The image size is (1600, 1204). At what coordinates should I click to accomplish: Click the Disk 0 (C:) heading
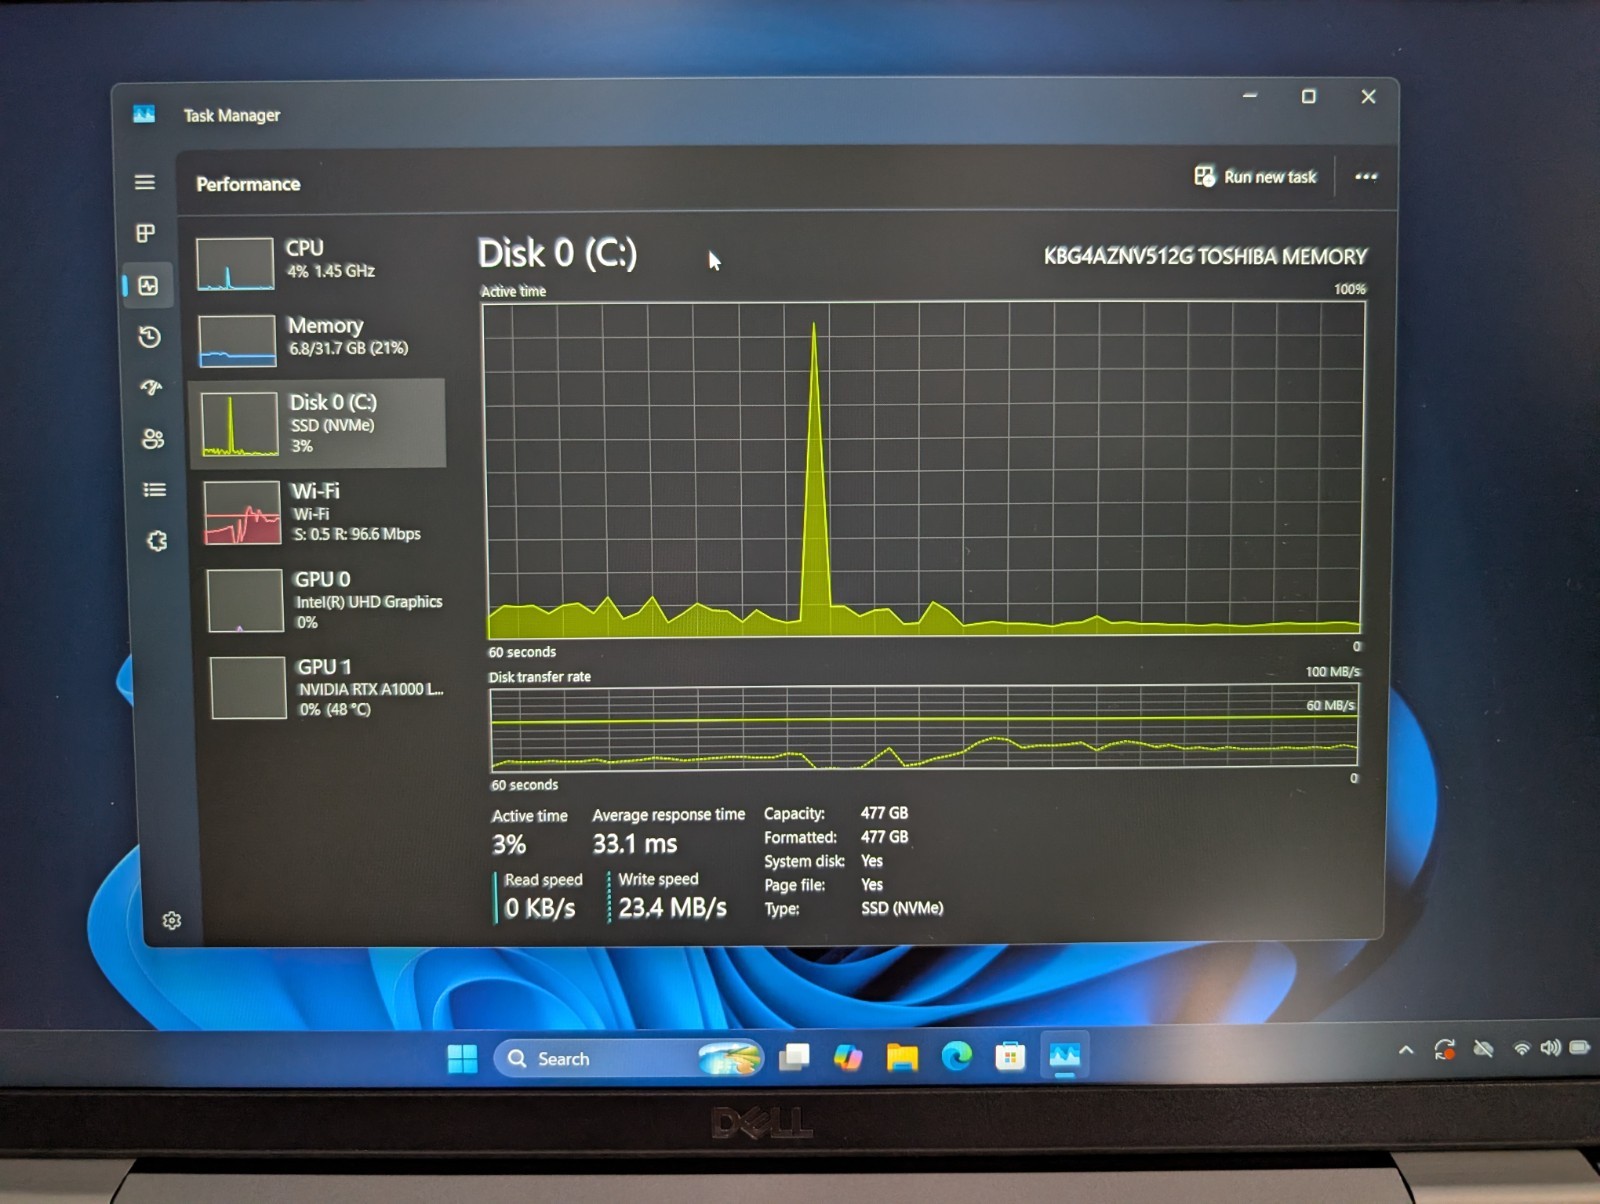tap(557, 253)
